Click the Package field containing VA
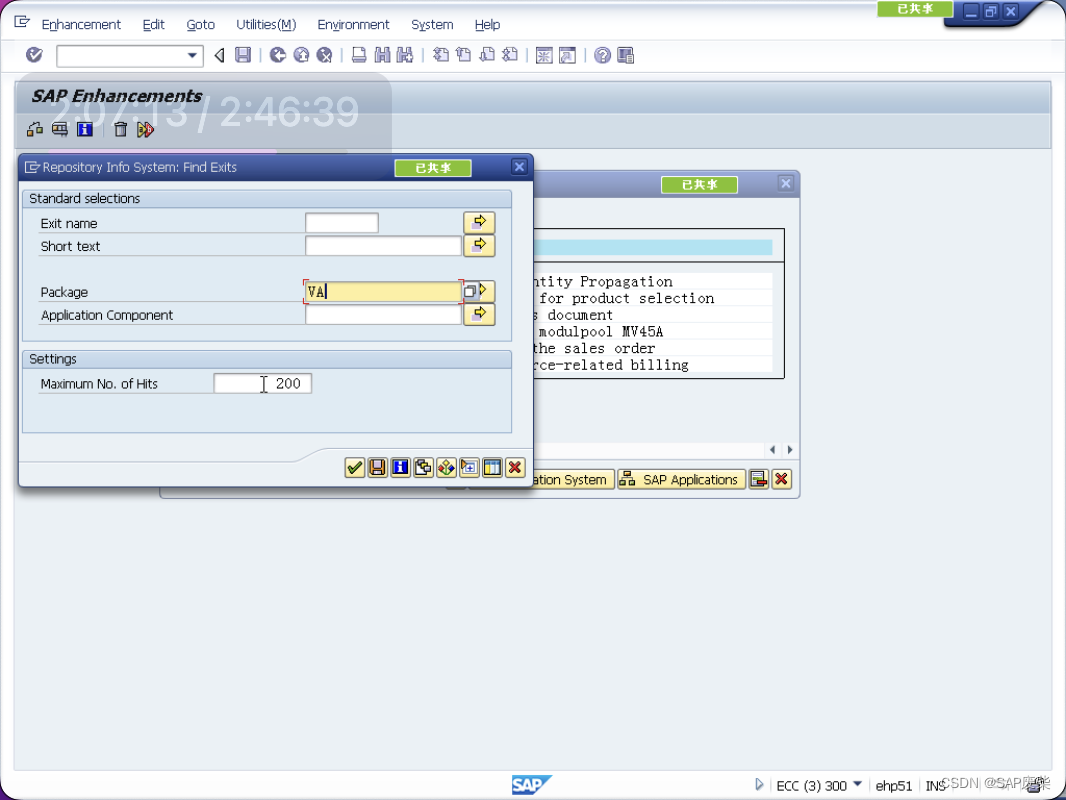Image resolution: width=1066 pixels, height=800 pixels. pyautogui.click(x=383, y=292)
